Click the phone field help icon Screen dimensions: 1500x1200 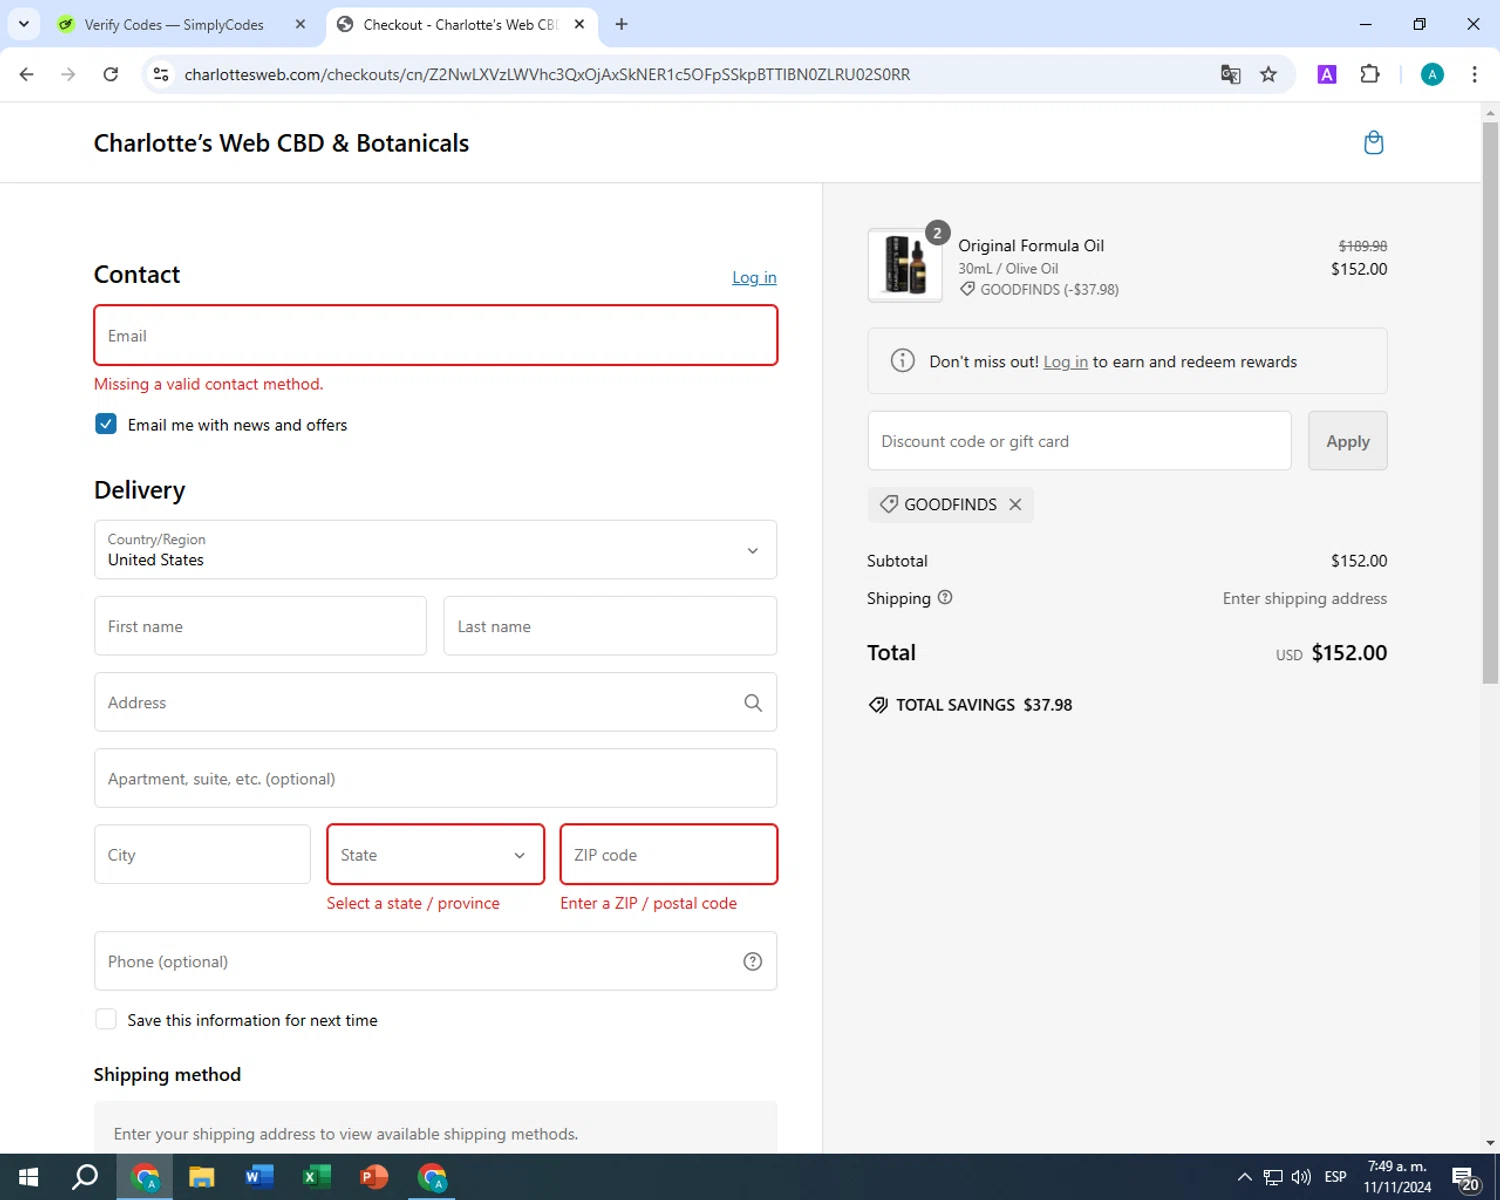coord(753,962)
